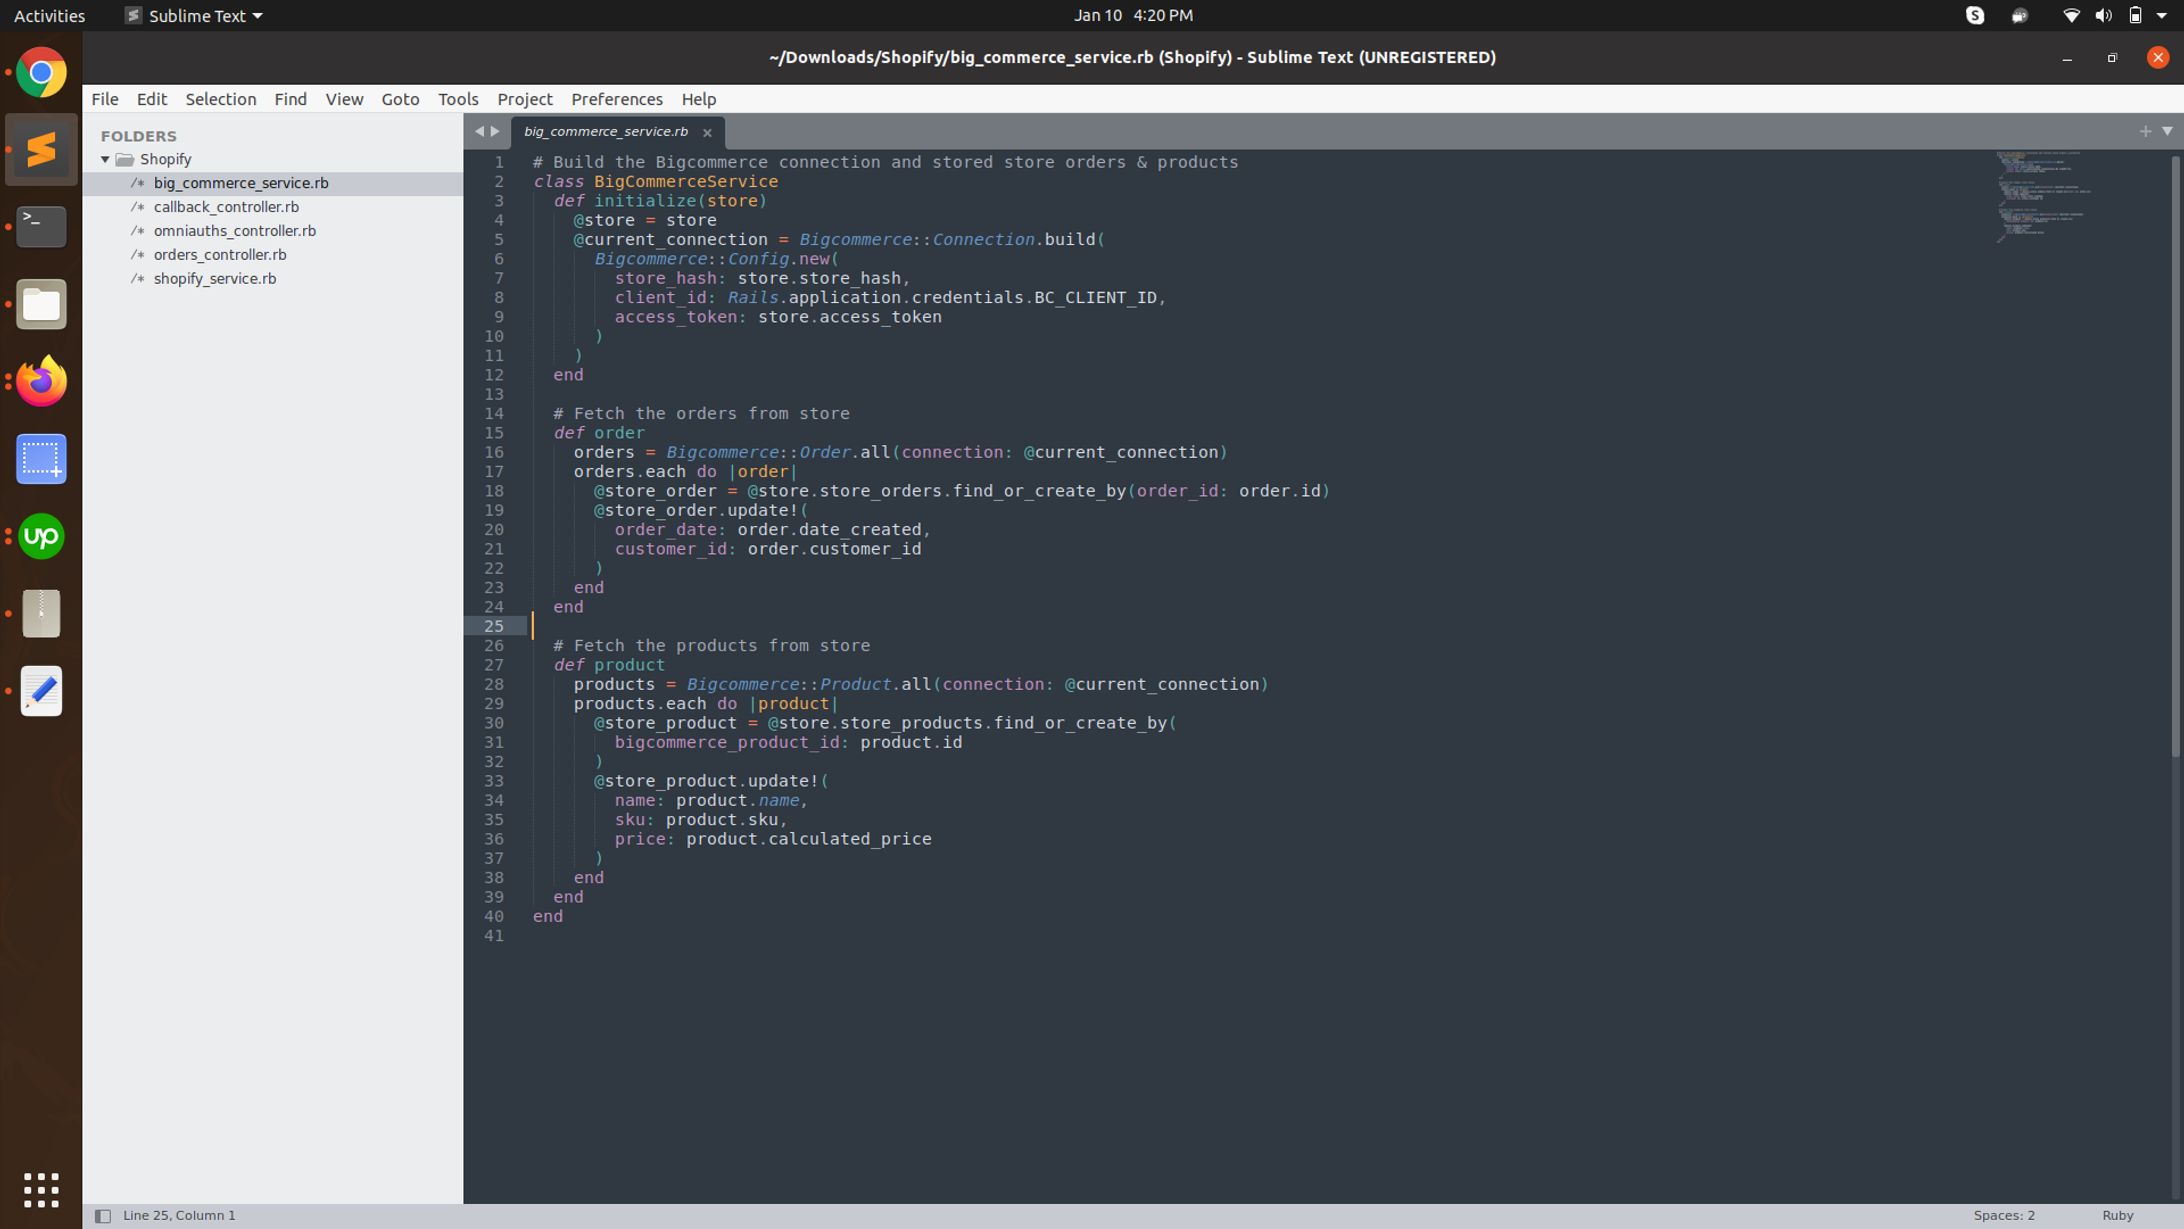Click line number 41 in the gutter
Screen dimensions: 2184x1229
[494, 936]
